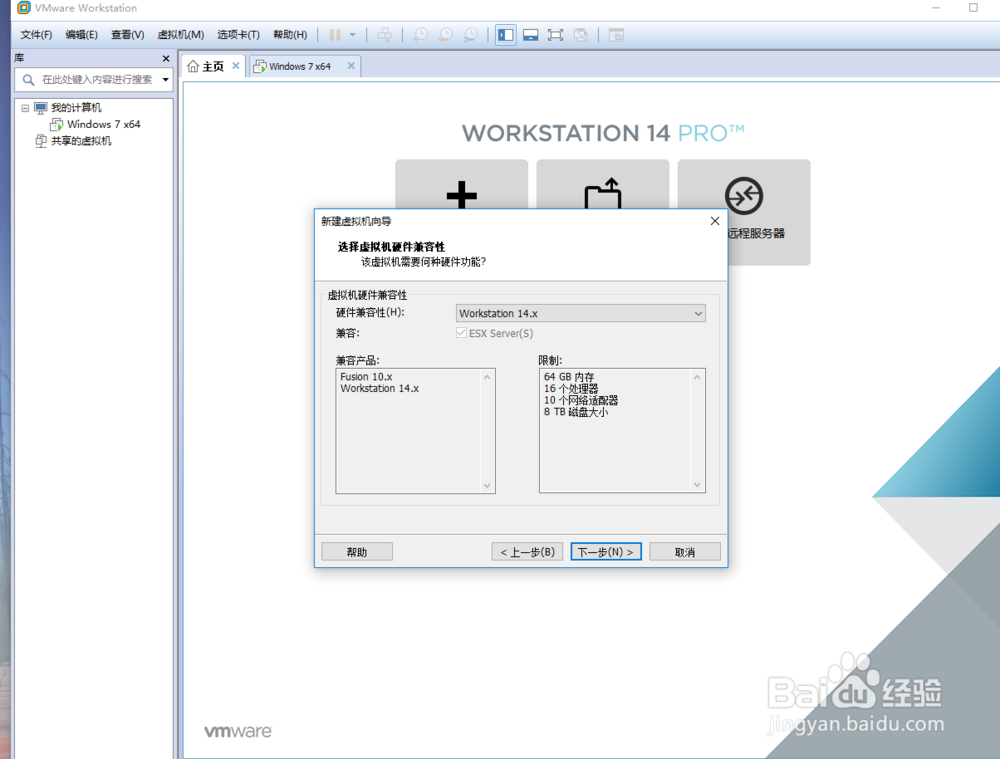Click 64 GB 内存 in 限制 list
The image size is (1000, 759).
569,377
